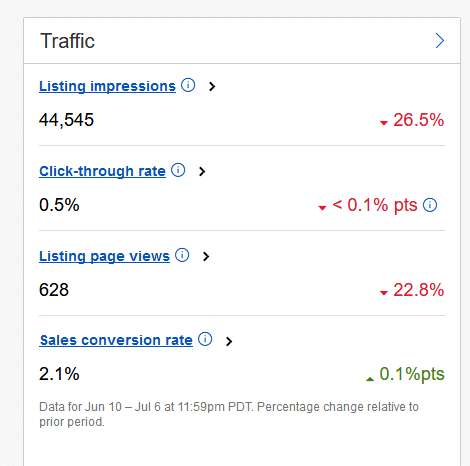Click info icon beside Click-through rate

coord(178,170)
